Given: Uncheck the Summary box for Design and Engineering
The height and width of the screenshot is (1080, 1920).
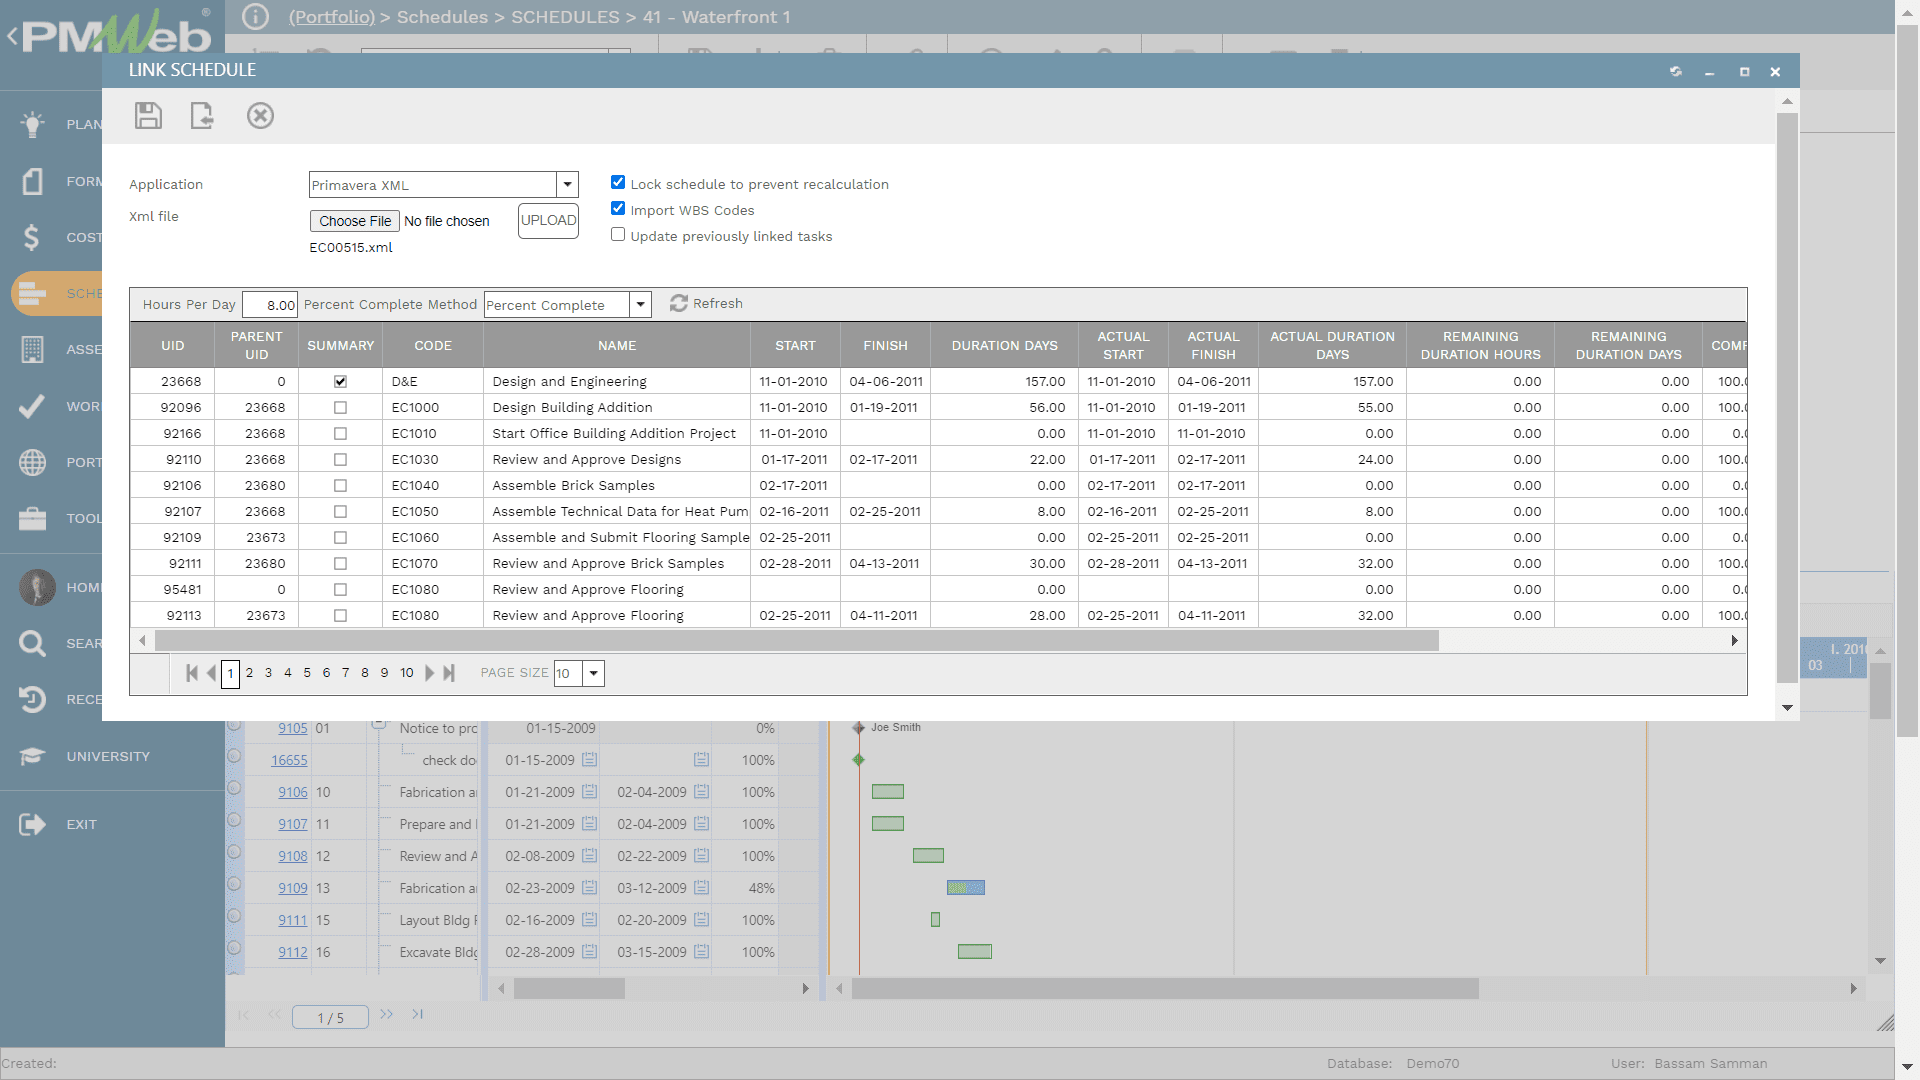Looking at the screenshot, I should pyautogui.click(x=340, y=381).
